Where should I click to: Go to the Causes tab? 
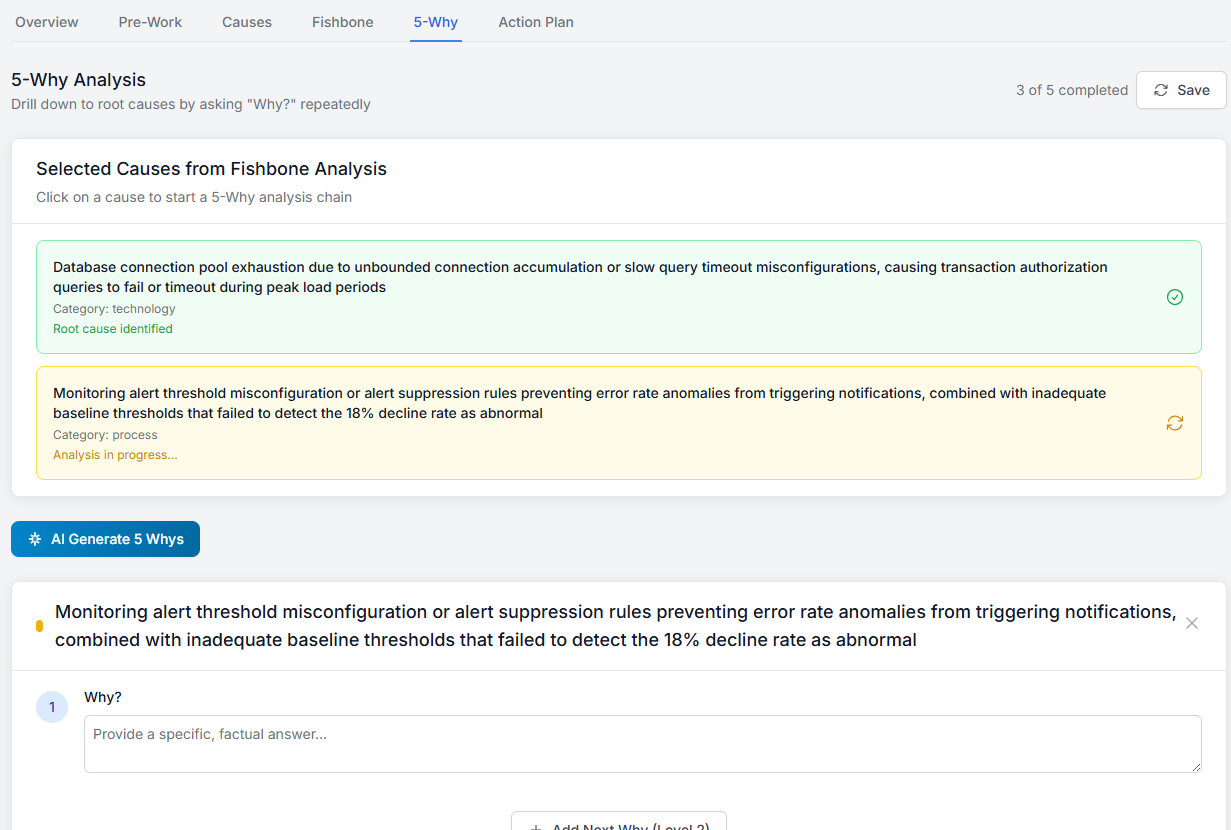247,22
